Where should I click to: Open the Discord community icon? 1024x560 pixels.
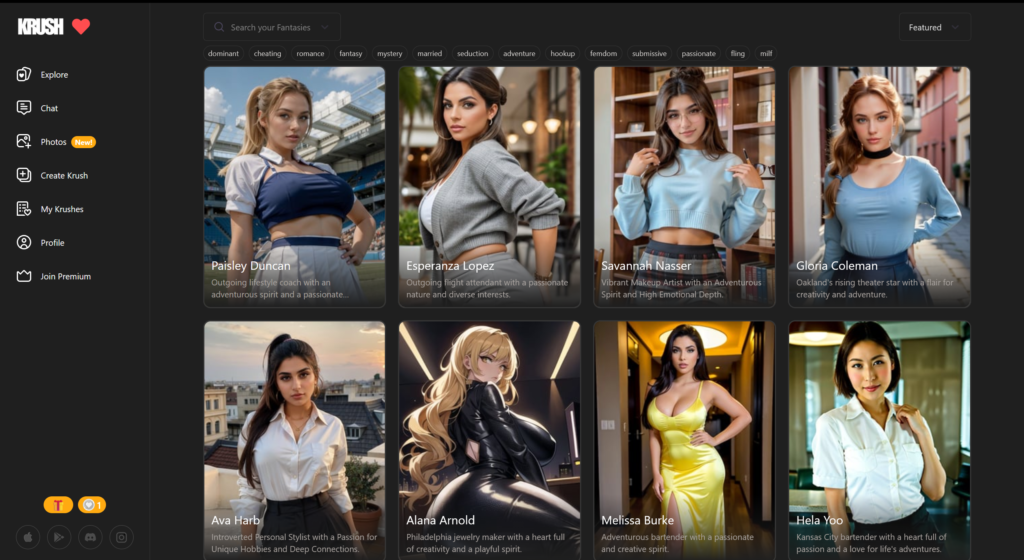90,537
